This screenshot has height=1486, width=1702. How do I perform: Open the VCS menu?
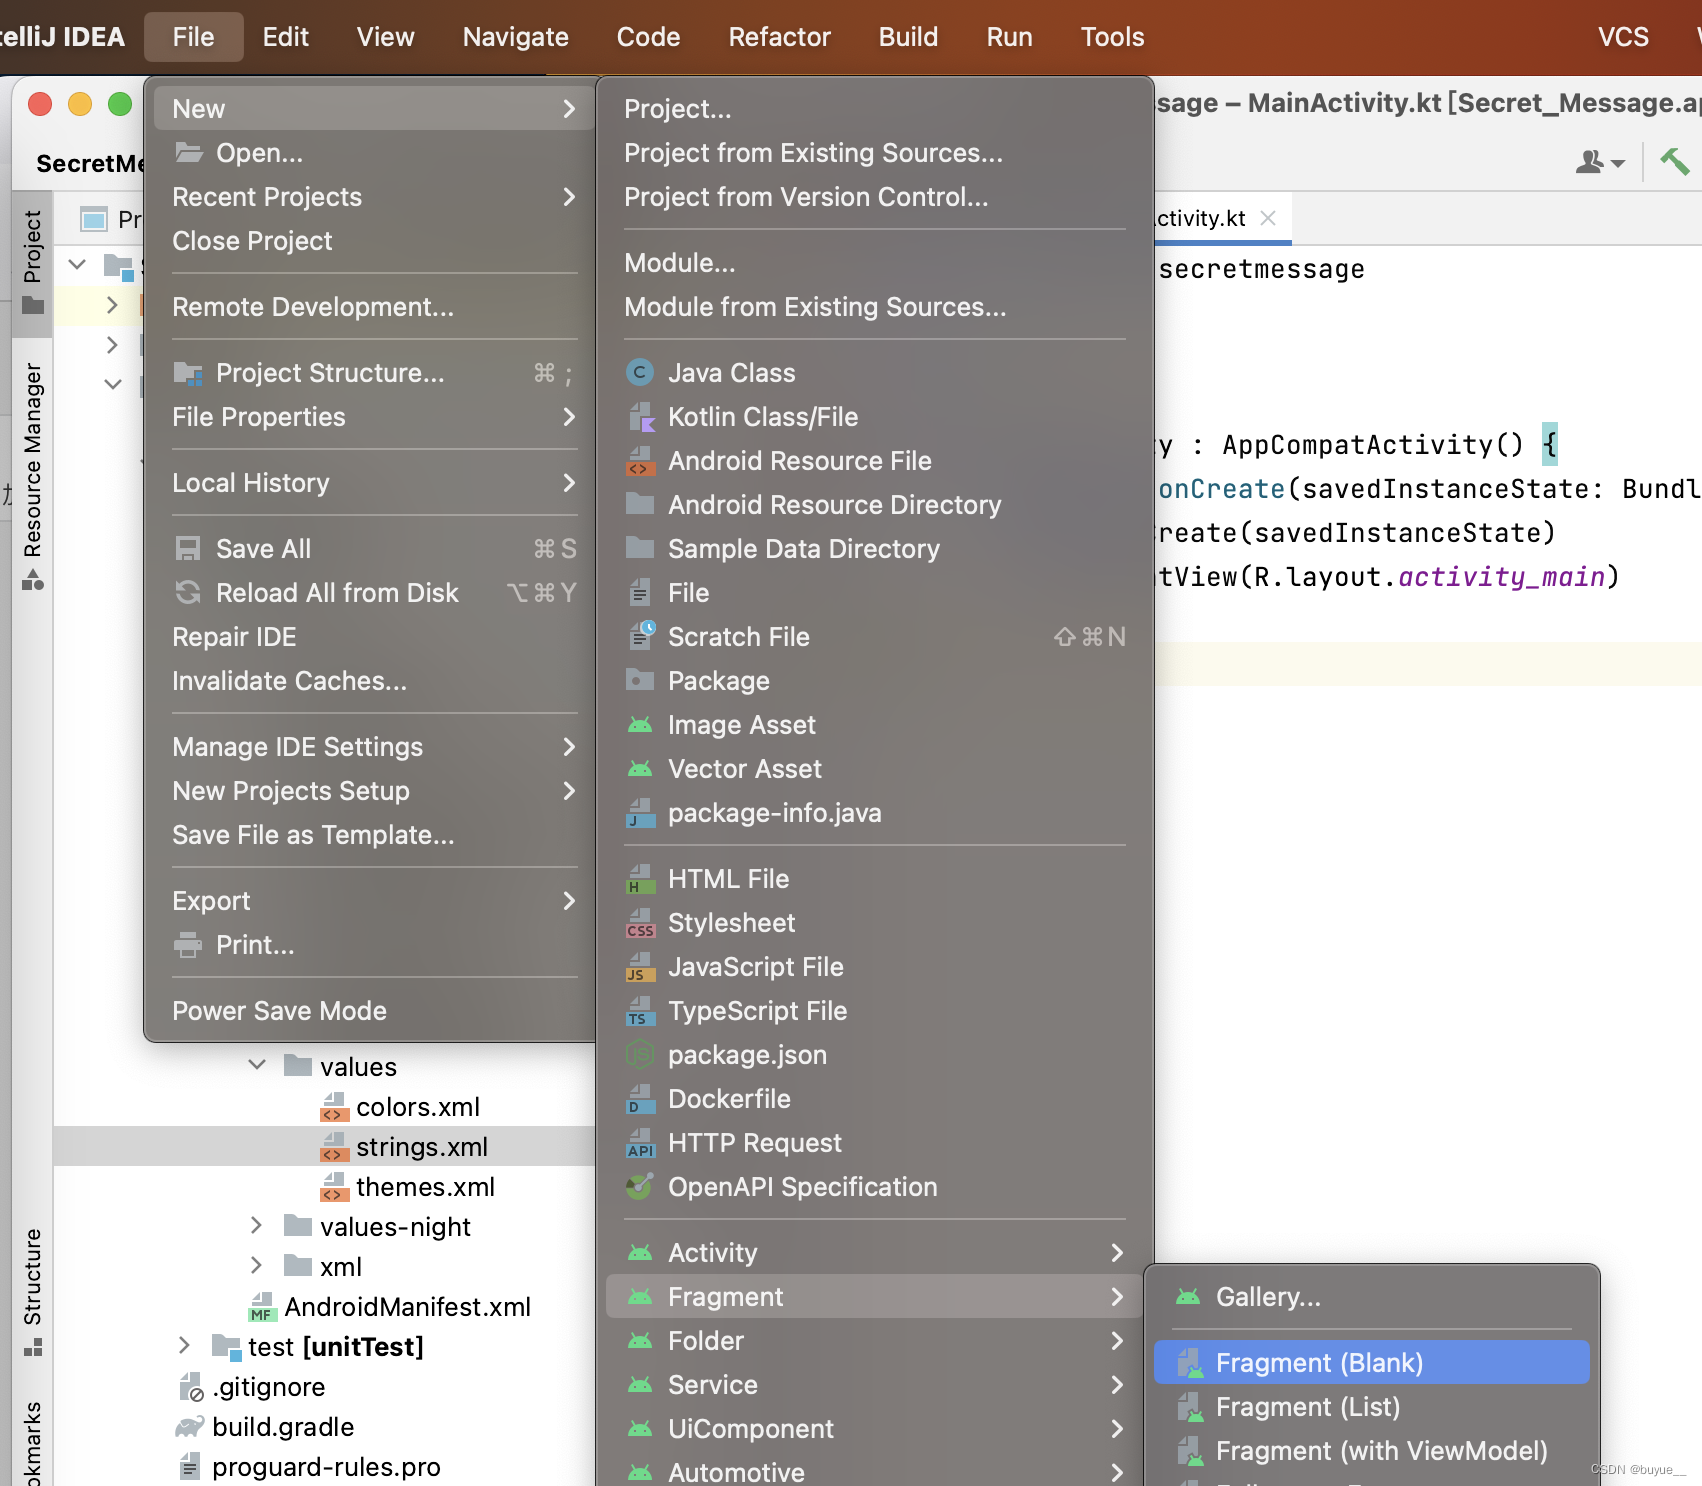[x=1623, y=37]
